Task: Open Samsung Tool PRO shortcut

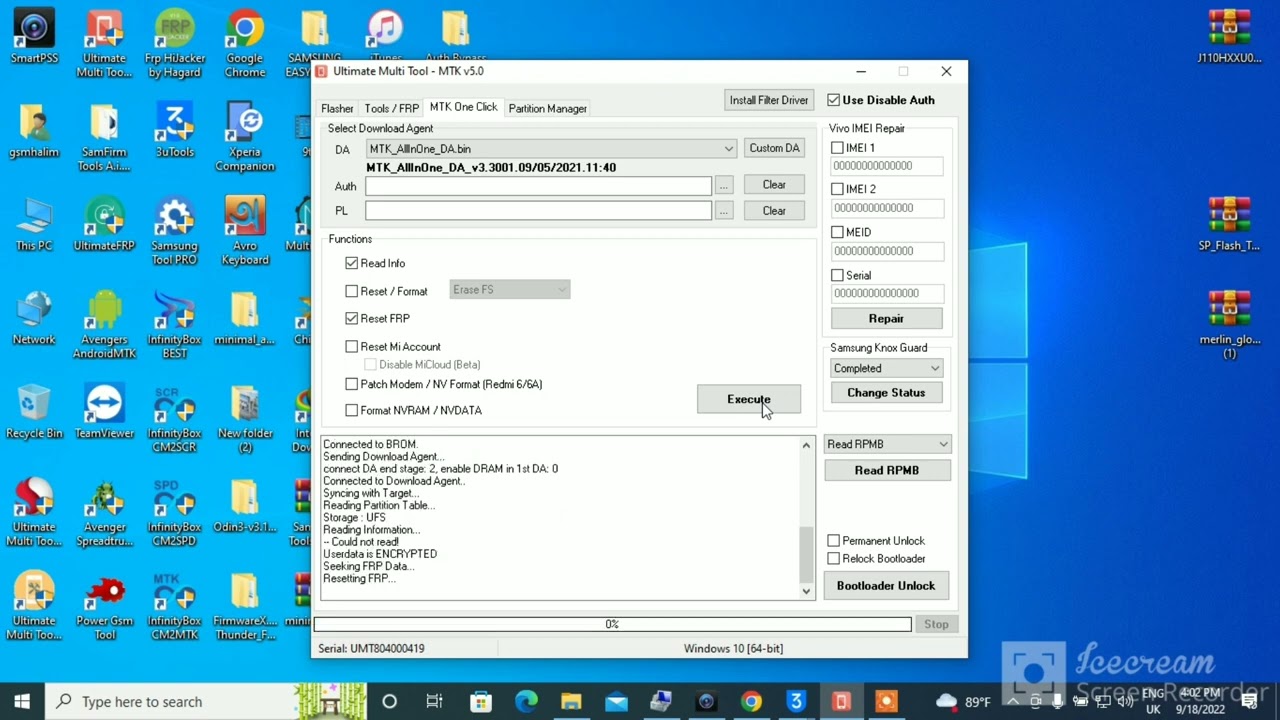Action: [174, 232]
